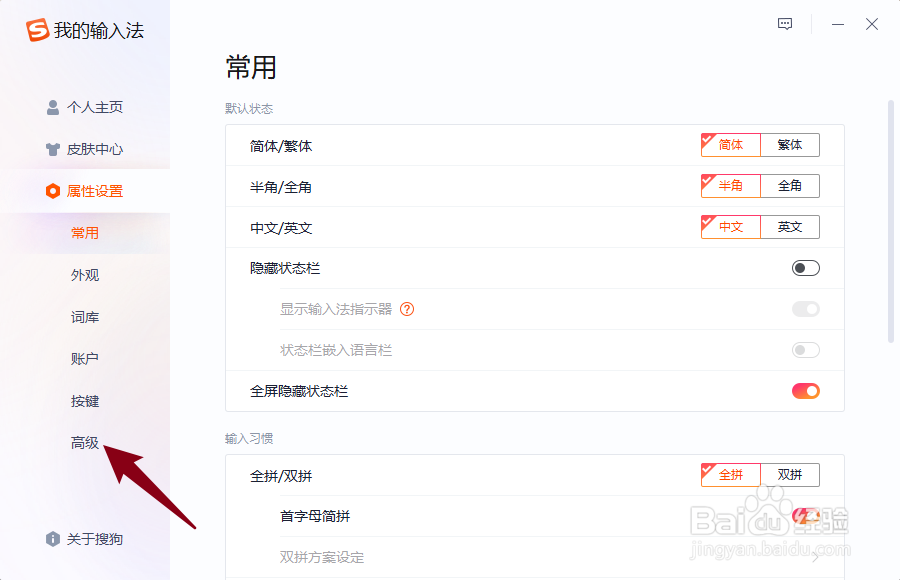The height and width of the screenshot is (580, 900).
Task: Select 属性设置 hexagon icon
Action: (x=53, y=191)
